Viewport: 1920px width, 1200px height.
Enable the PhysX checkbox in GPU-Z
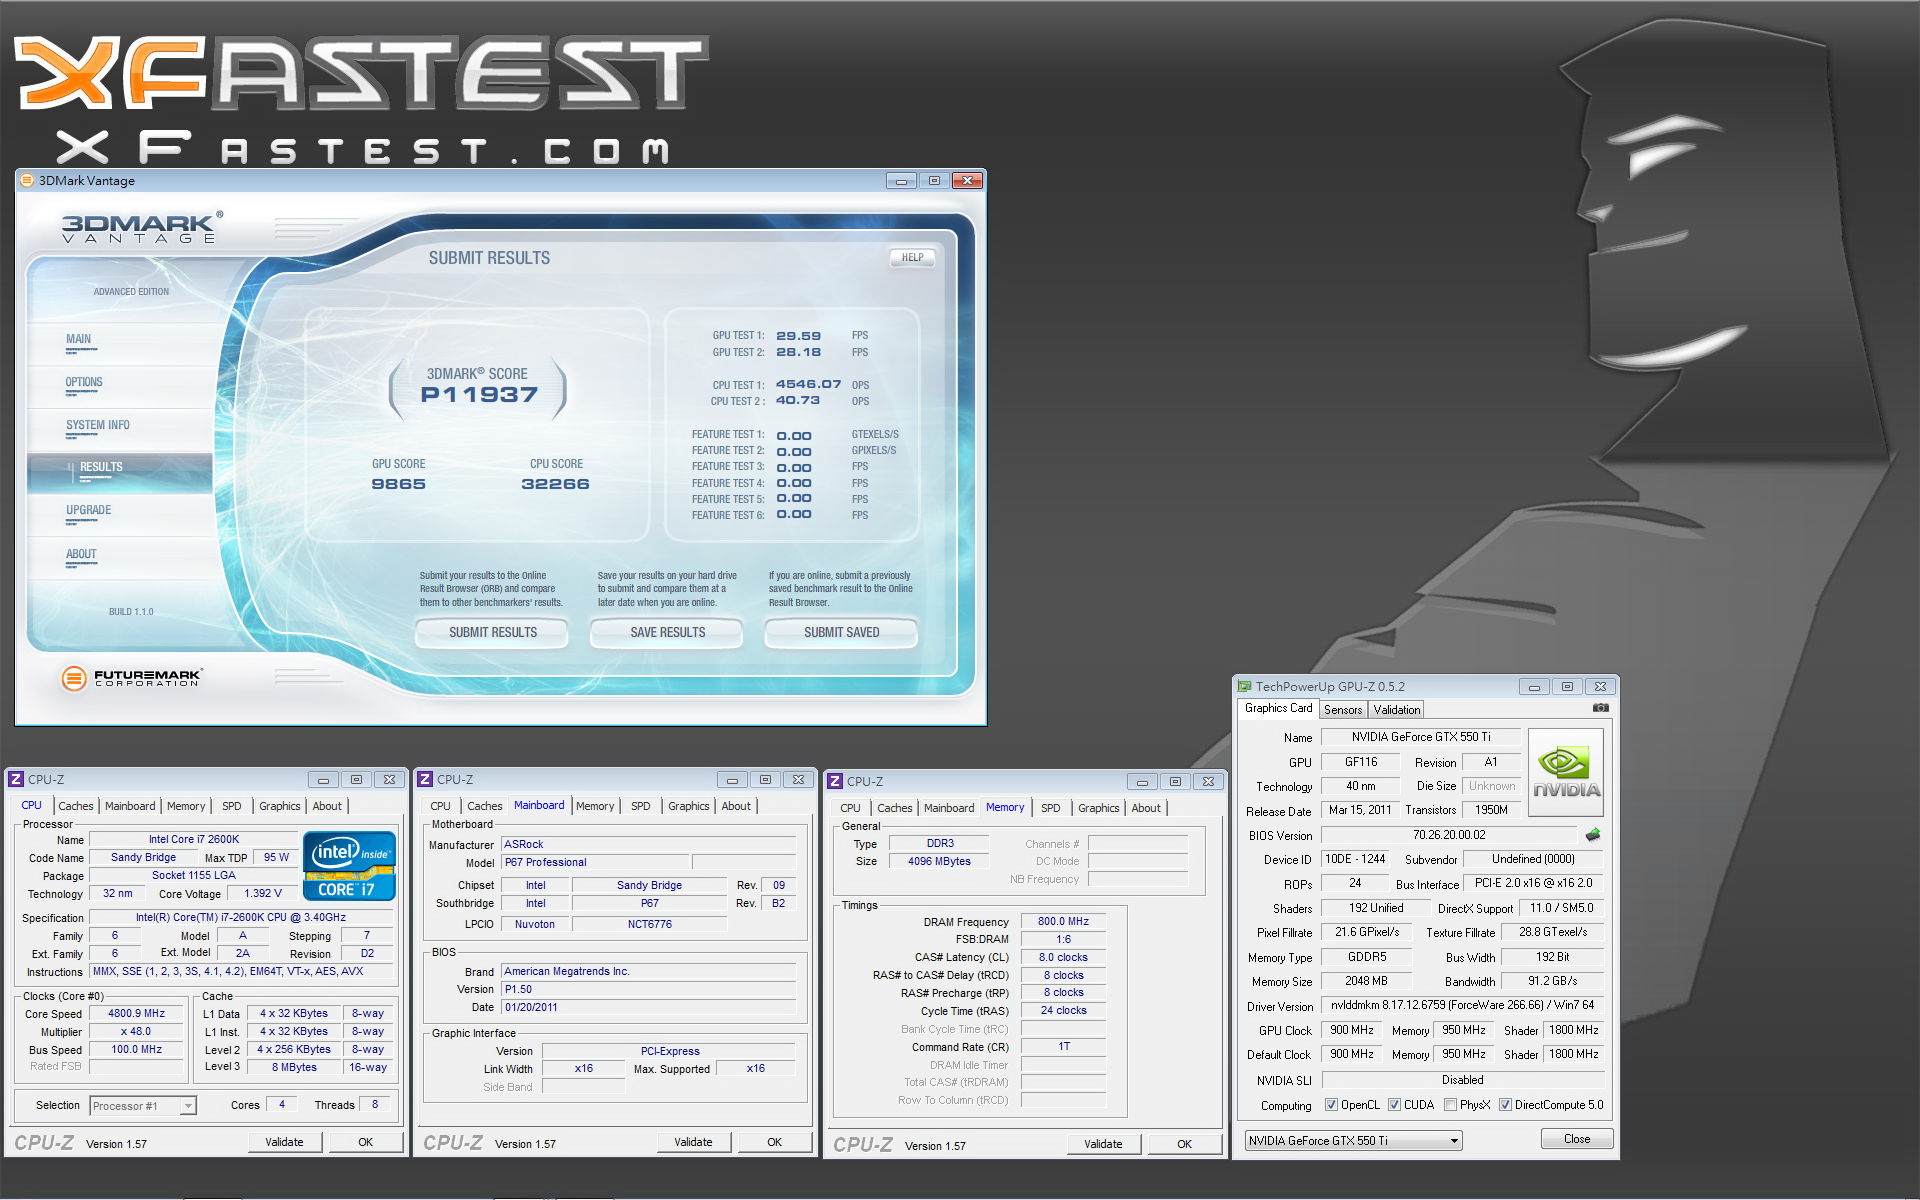tap(1450, 1105)
